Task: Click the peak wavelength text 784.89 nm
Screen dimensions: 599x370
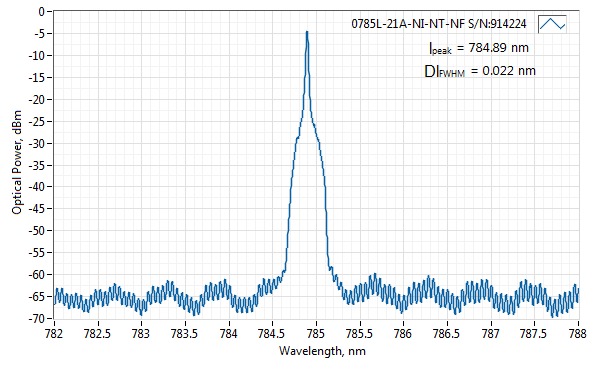Action: (499, 48)
